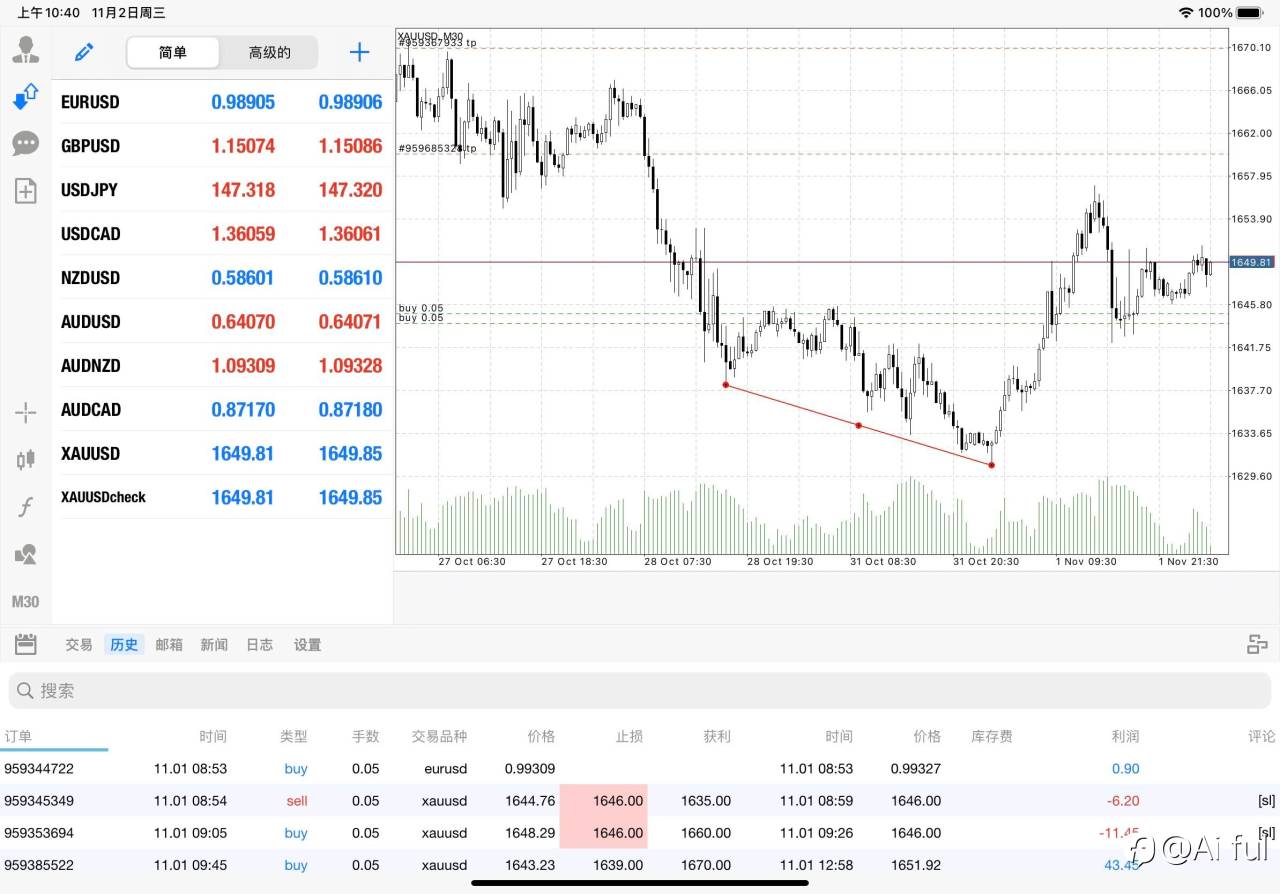
Task: Switch quotes view to 简单 mode
Action: (x=173, y=53)
